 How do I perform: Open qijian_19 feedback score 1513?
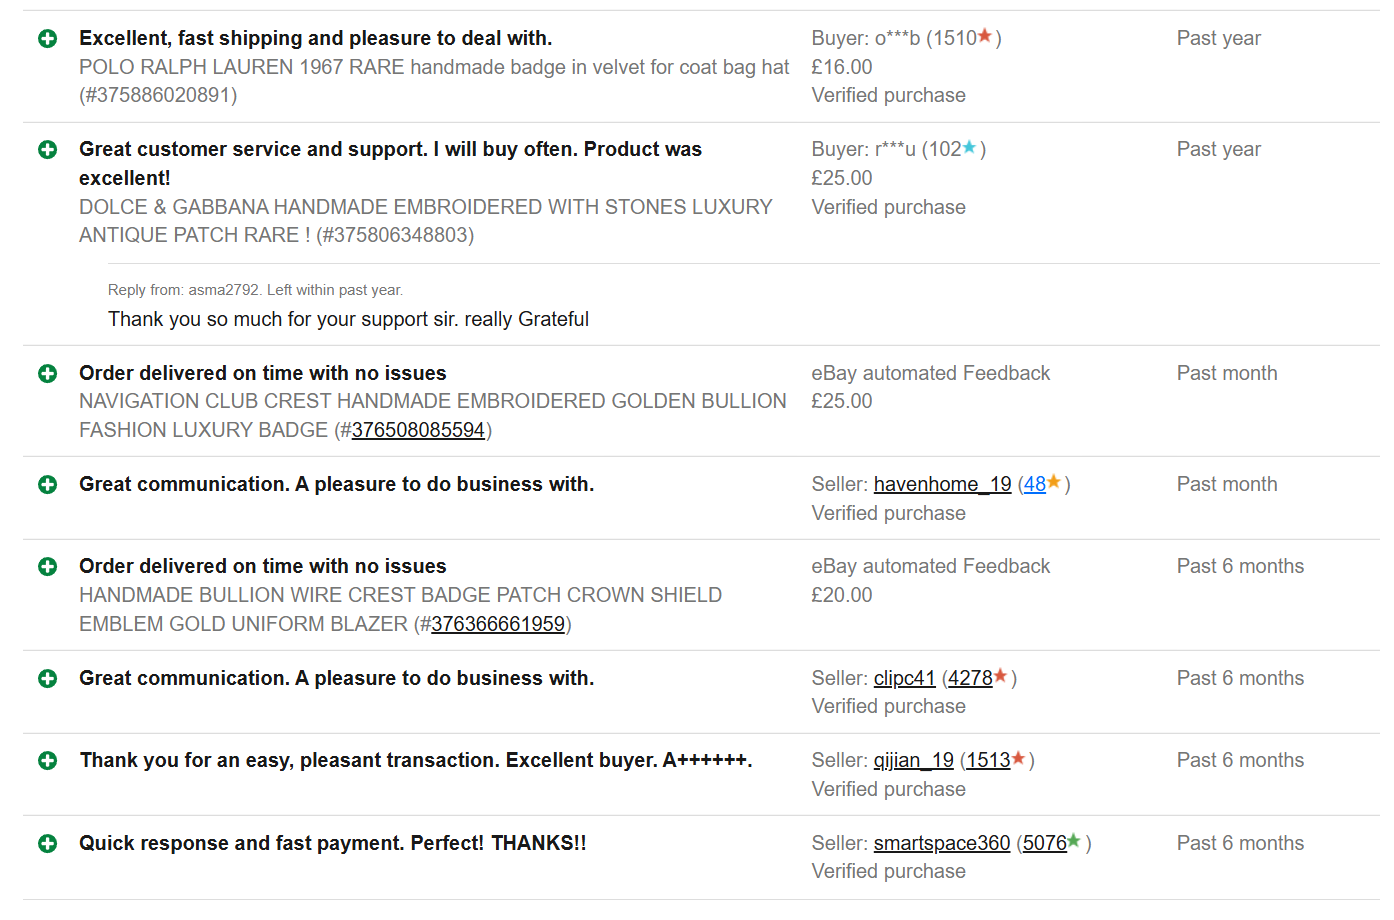[988, 761]
